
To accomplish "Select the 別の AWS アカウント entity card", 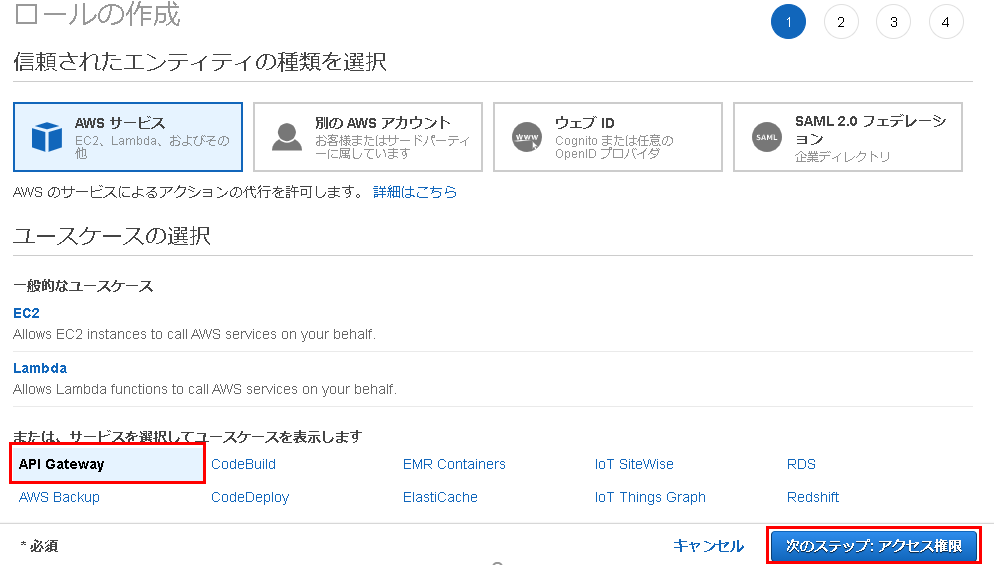I will pos(368,137).
